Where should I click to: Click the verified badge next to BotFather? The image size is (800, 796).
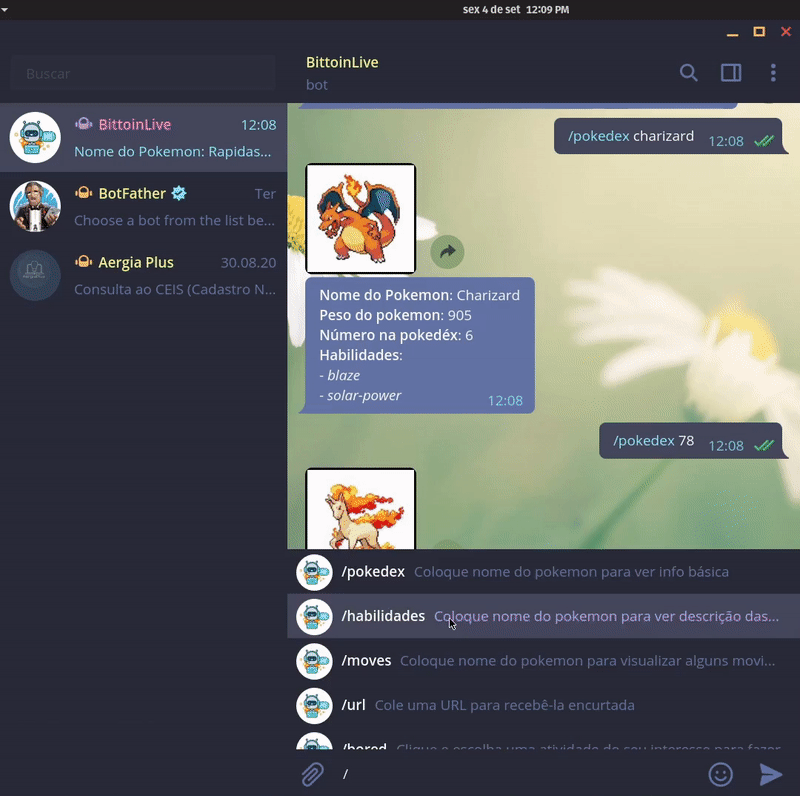pyautogui.click(x=179, y=193)
